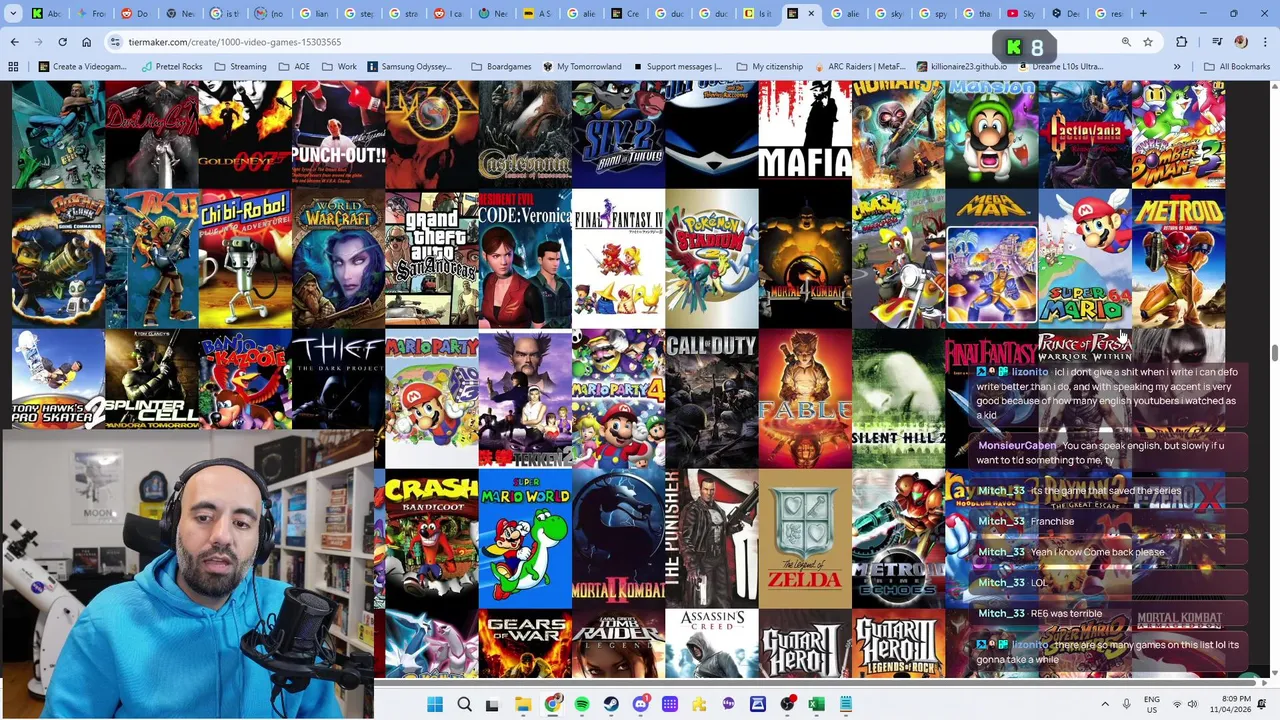Open the Samsung Odyssey bookmark
Viewport: 1280px width, 720px height.
point(409,67)
